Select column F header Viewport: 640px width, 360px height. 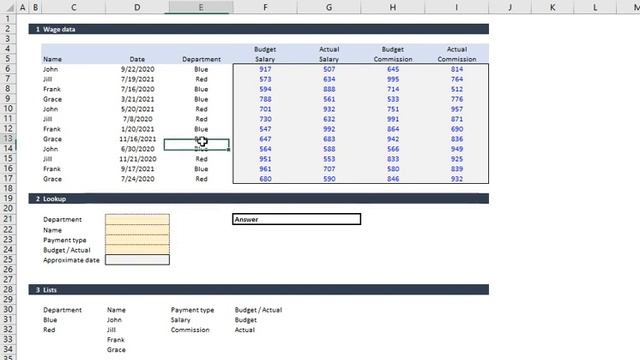click(265, 7)
